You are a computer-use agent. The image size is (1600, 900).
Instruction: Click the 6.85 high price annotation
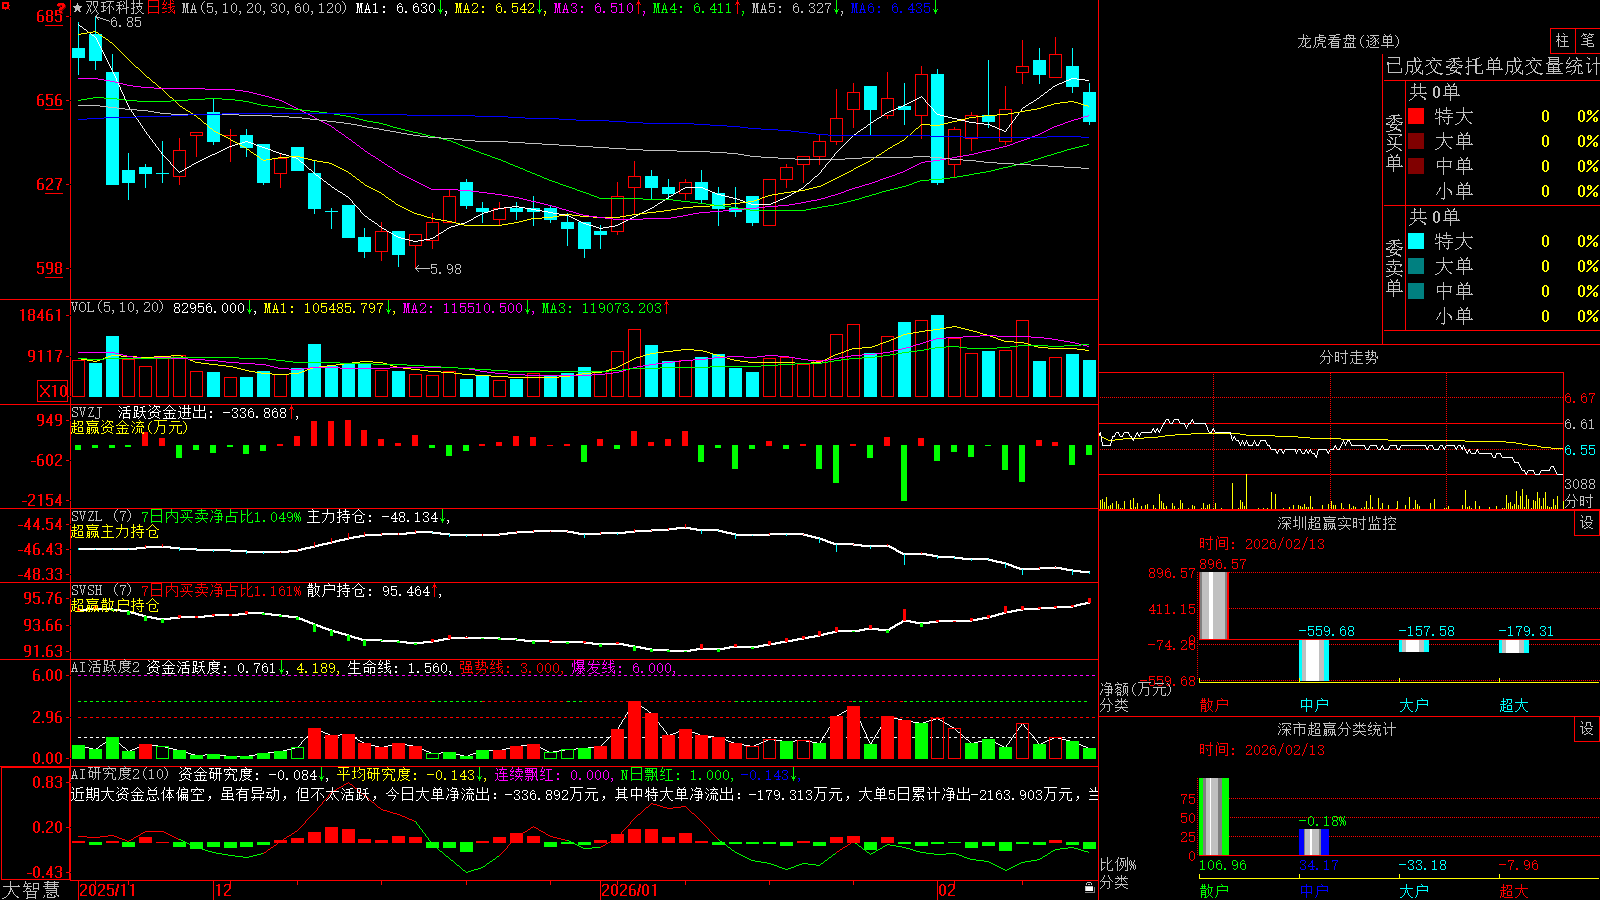coord(125,22)
